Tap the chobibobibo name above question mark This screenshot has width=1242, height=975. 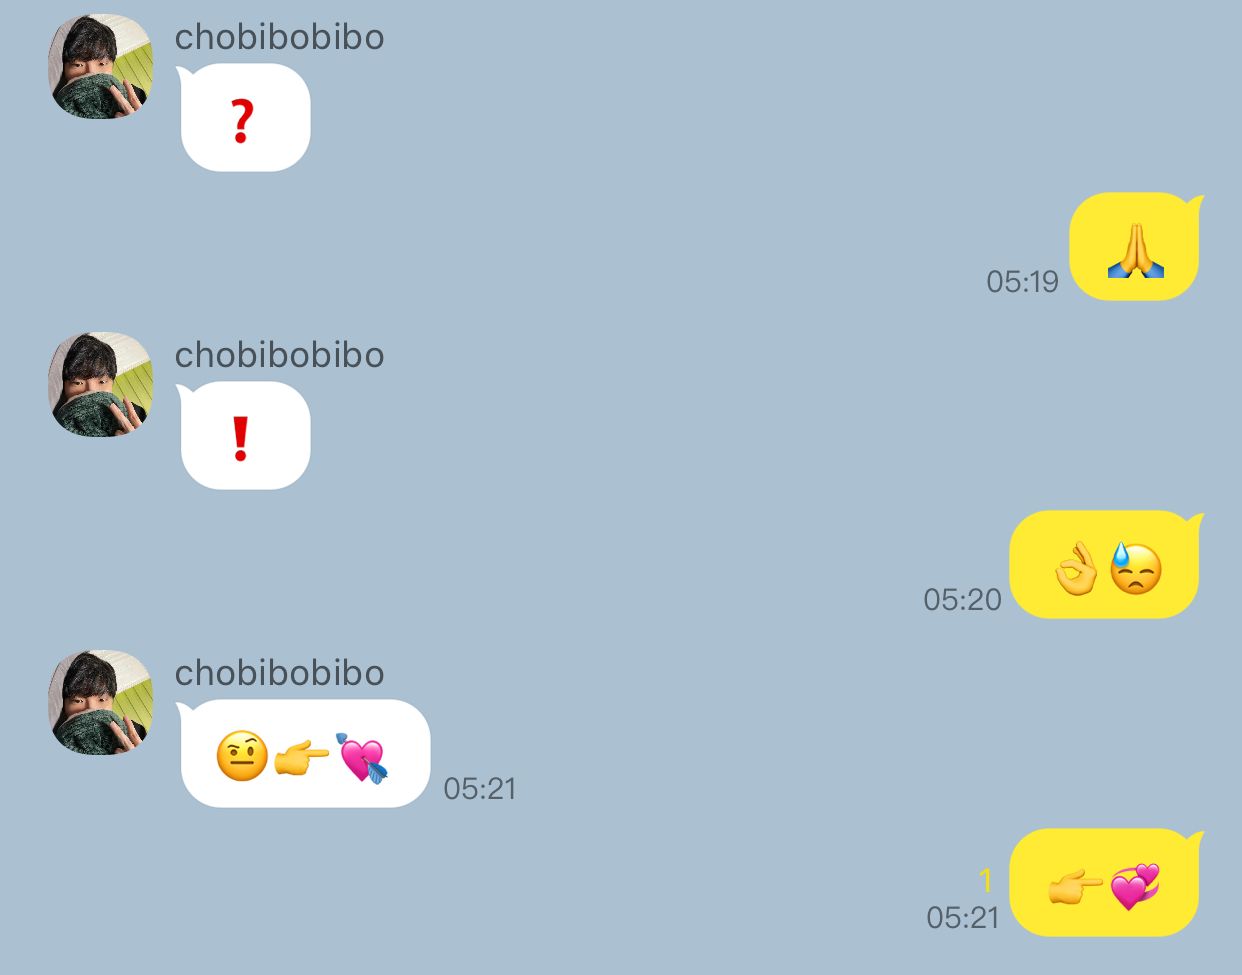[279, 37]
